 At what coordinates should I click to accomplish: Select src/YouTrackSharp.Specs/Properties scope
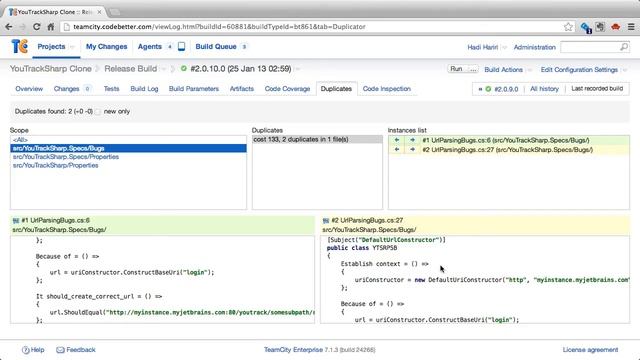128,157
